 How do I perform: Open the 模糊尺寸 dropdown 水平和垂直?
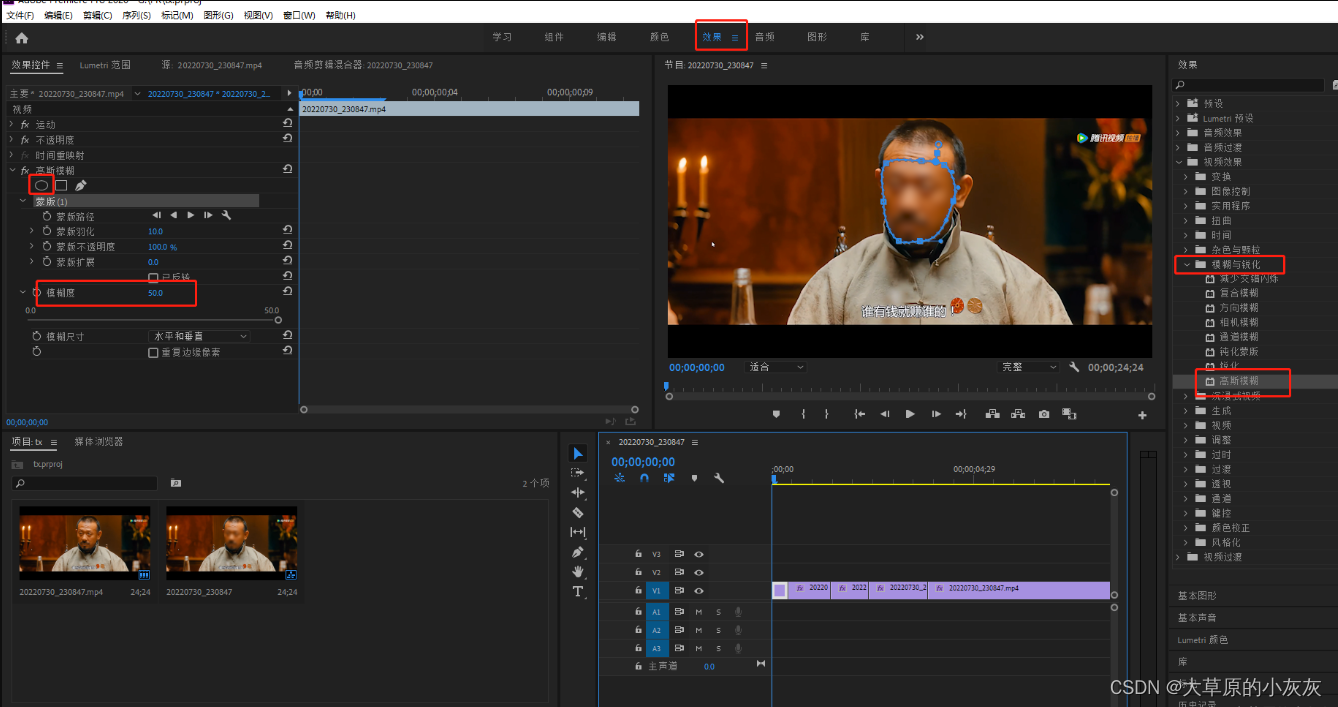200,336
